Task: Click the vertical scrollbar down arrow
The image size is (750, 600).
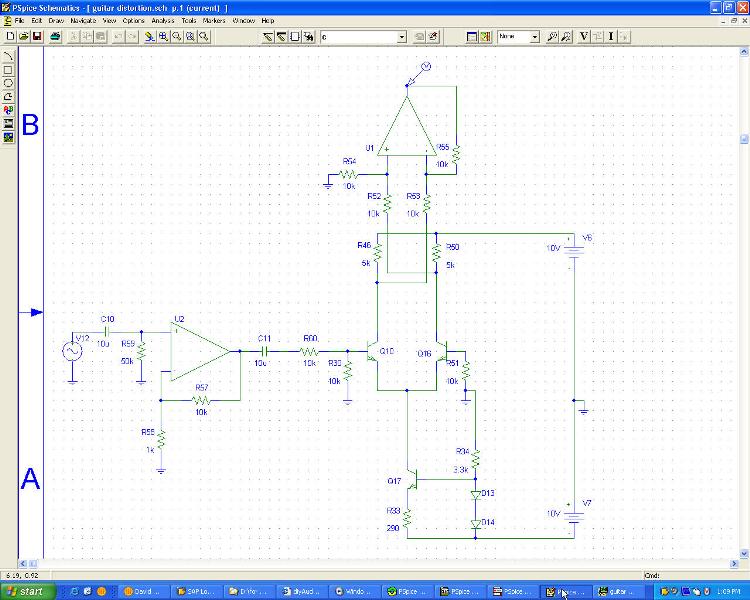Action: (x=744, y=554)
